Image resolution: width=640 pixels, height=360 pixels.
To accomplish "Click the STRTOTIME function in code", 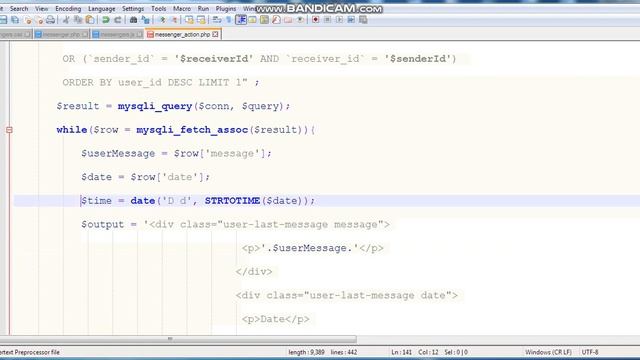I will 232,201.
